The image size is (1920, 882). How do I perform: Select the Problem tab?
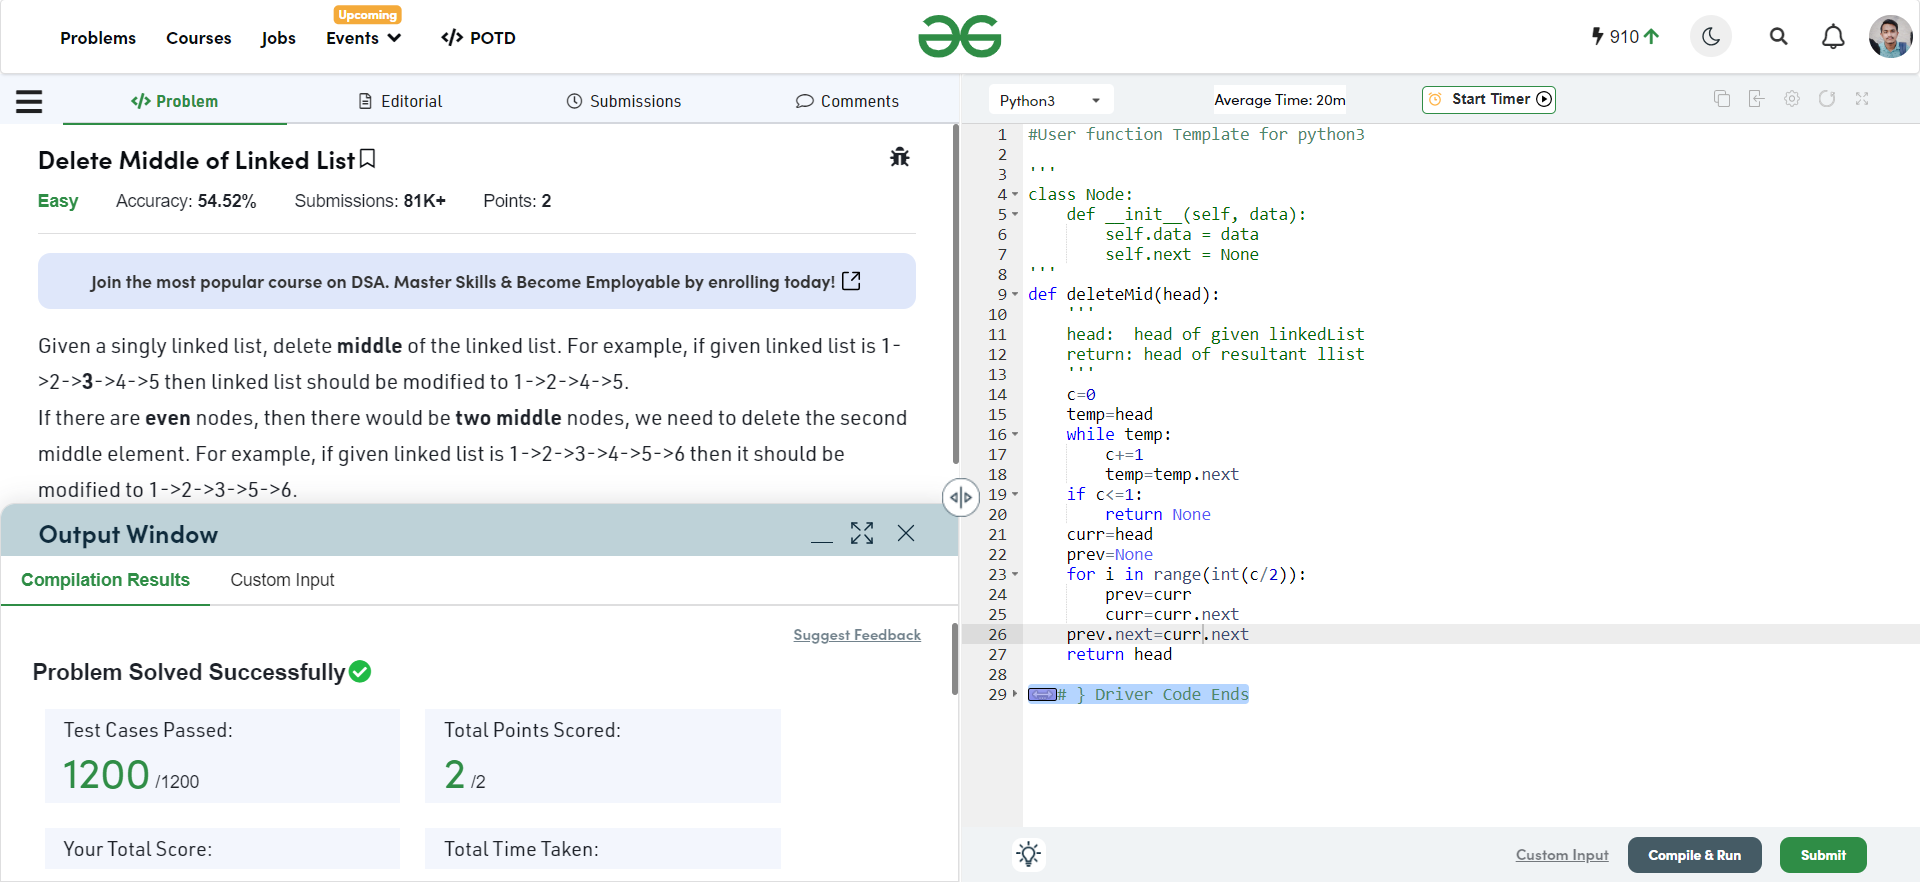pos(174,101)
